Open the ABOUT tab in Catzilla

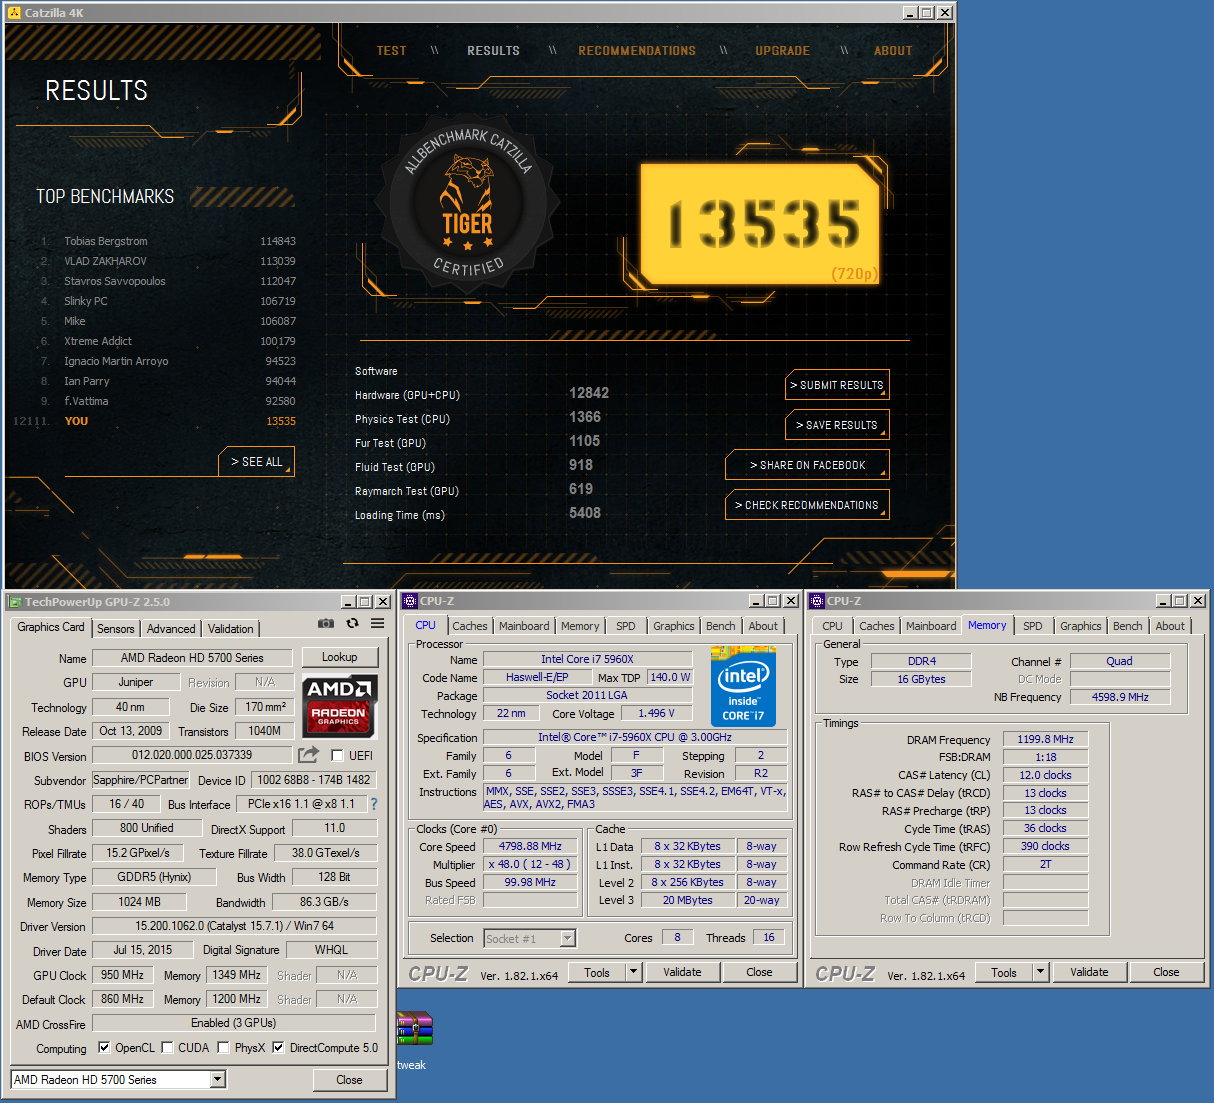click(x=893, y=50)
